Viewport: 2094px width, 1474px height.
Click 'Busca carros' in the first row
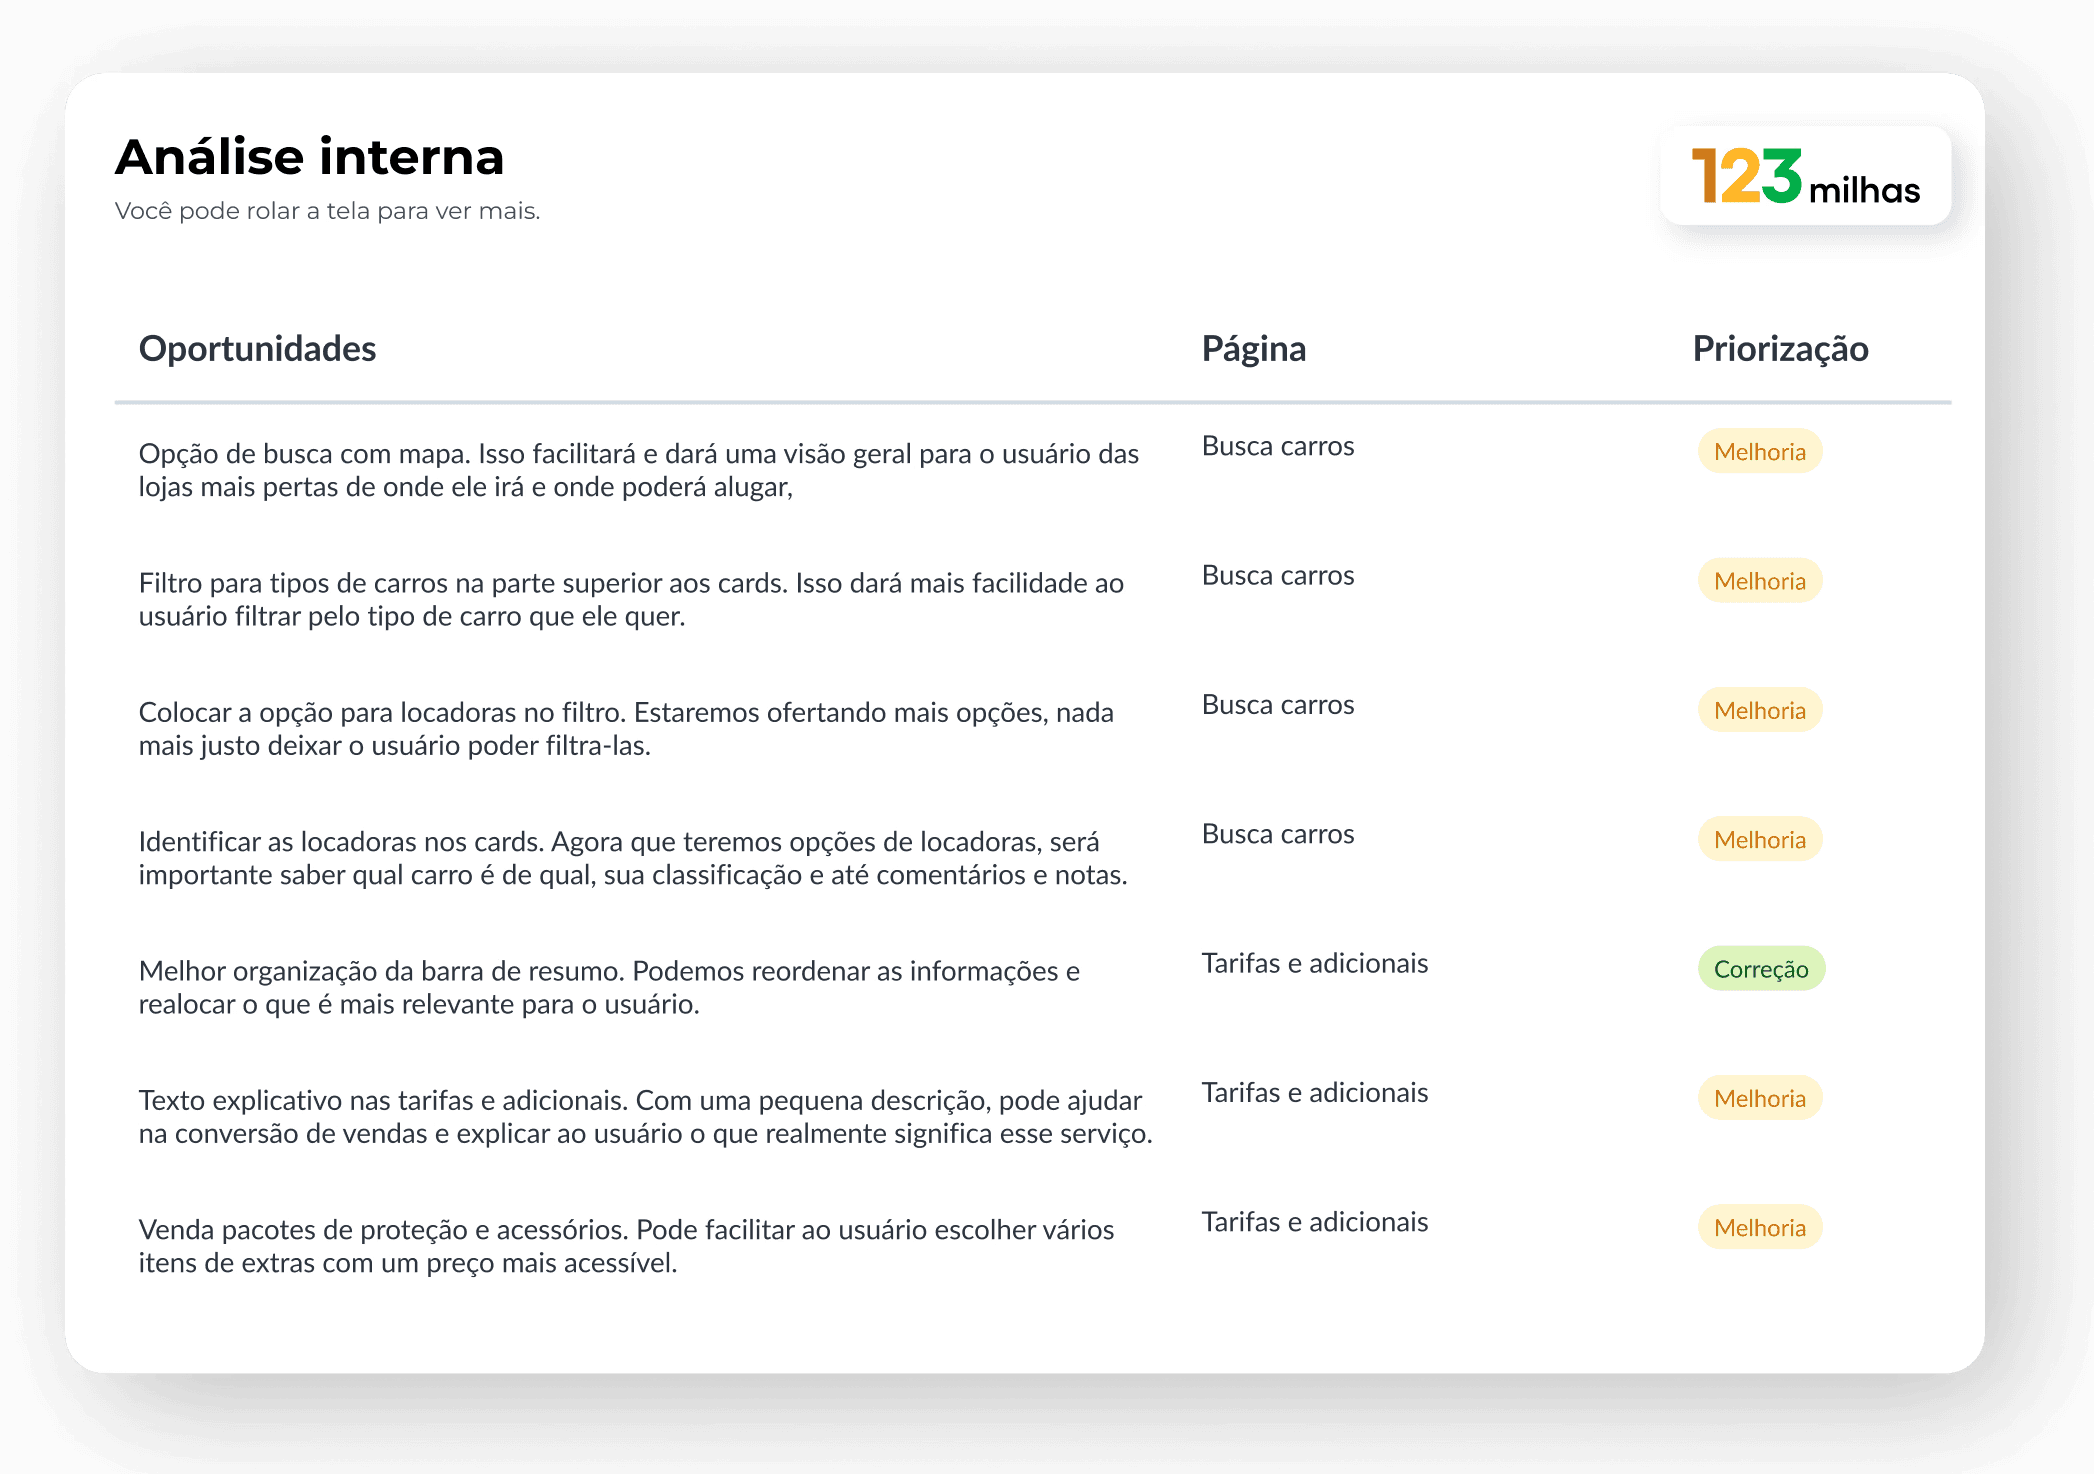[x=1277, y=446]
